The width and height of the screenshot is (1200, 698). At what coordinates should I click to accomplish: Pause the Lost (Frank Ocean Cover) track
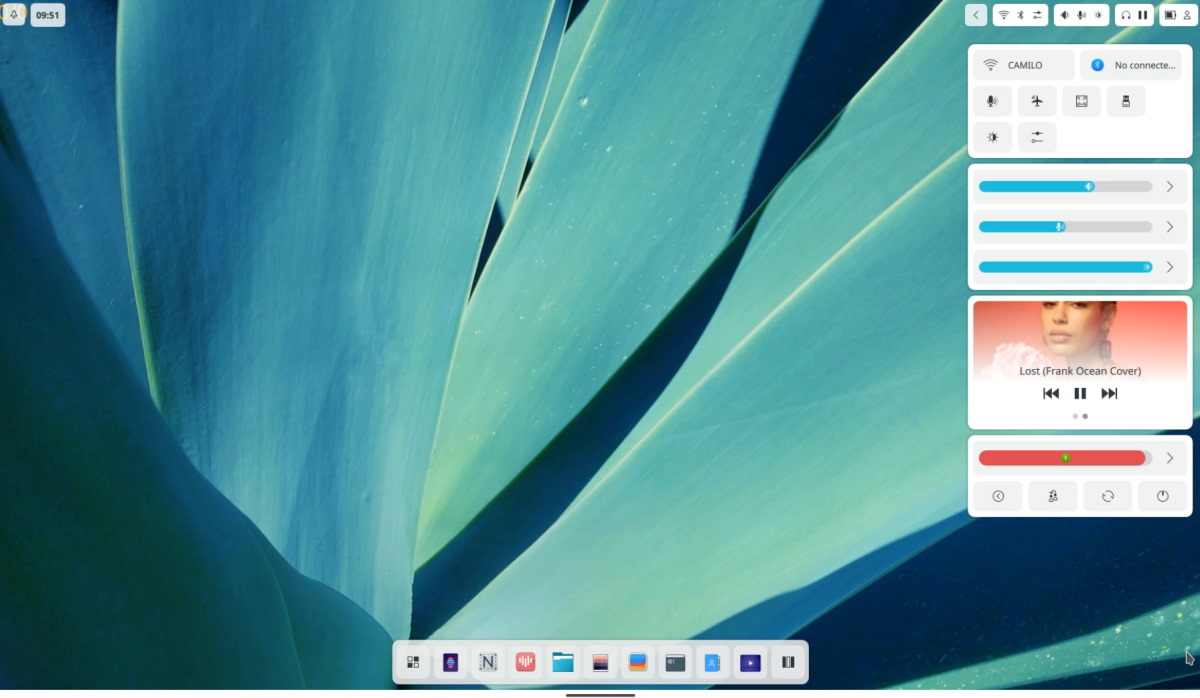tap(1080, 394)
